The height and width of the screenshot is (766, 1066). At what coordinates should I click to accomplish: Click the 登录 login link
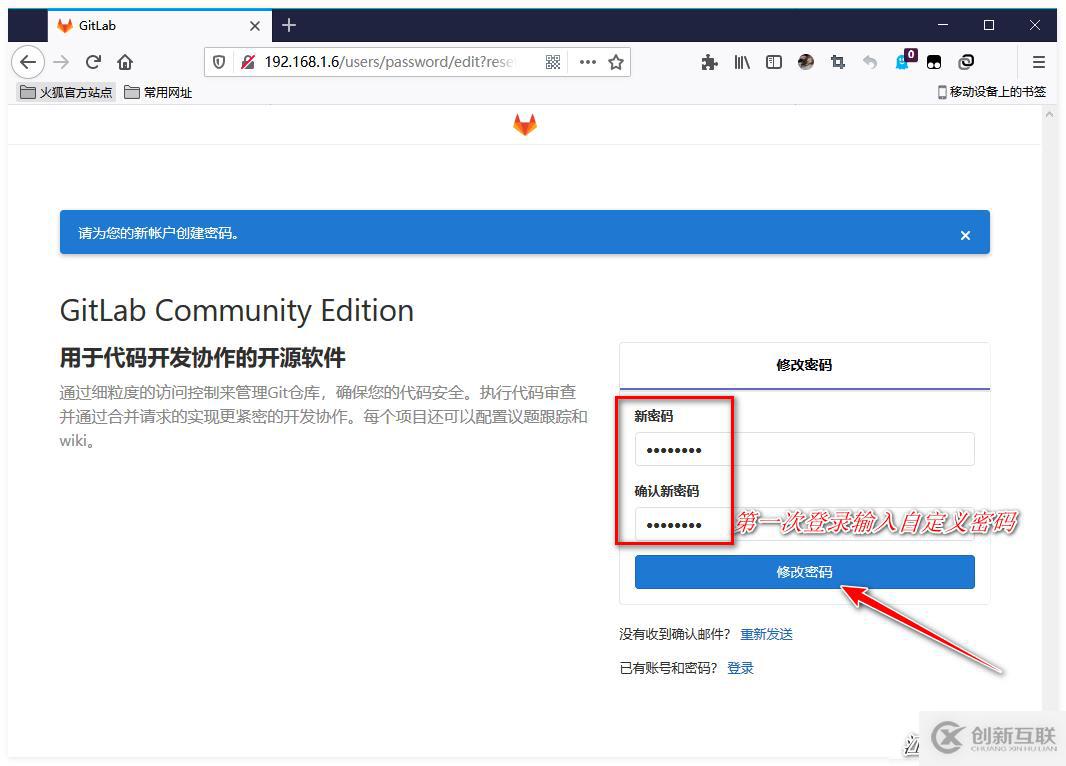[741, 667]
